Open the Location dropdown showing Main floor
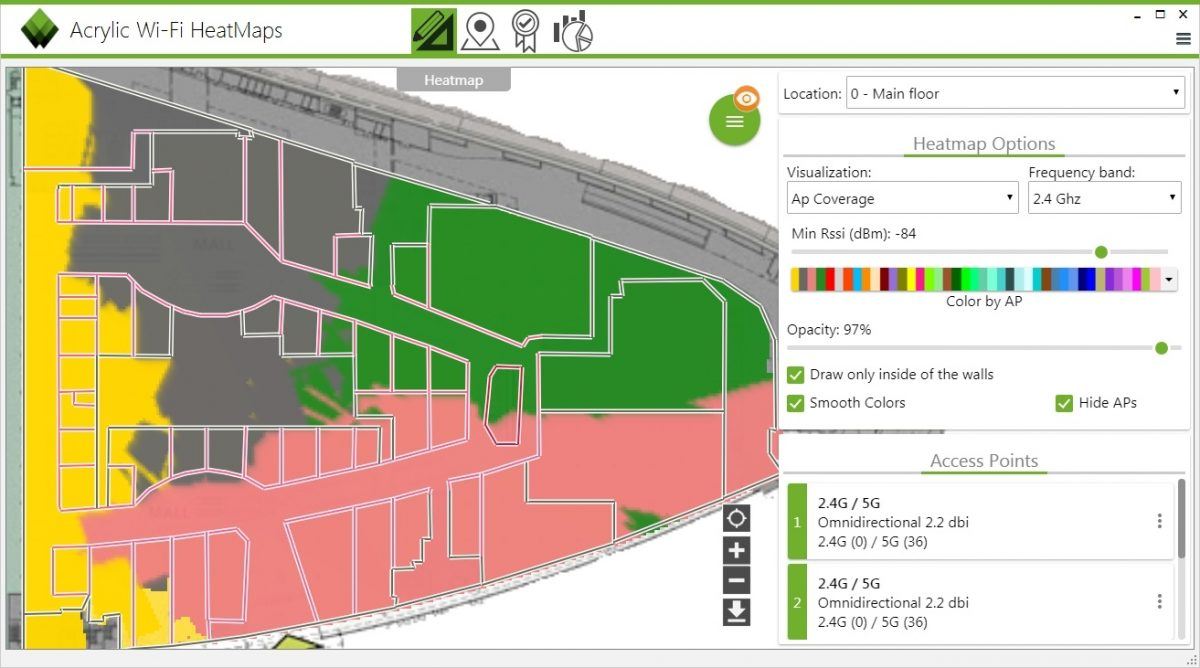This screenshot has width=1200, height=668. pyautogui.click(x=1175, y=92)
